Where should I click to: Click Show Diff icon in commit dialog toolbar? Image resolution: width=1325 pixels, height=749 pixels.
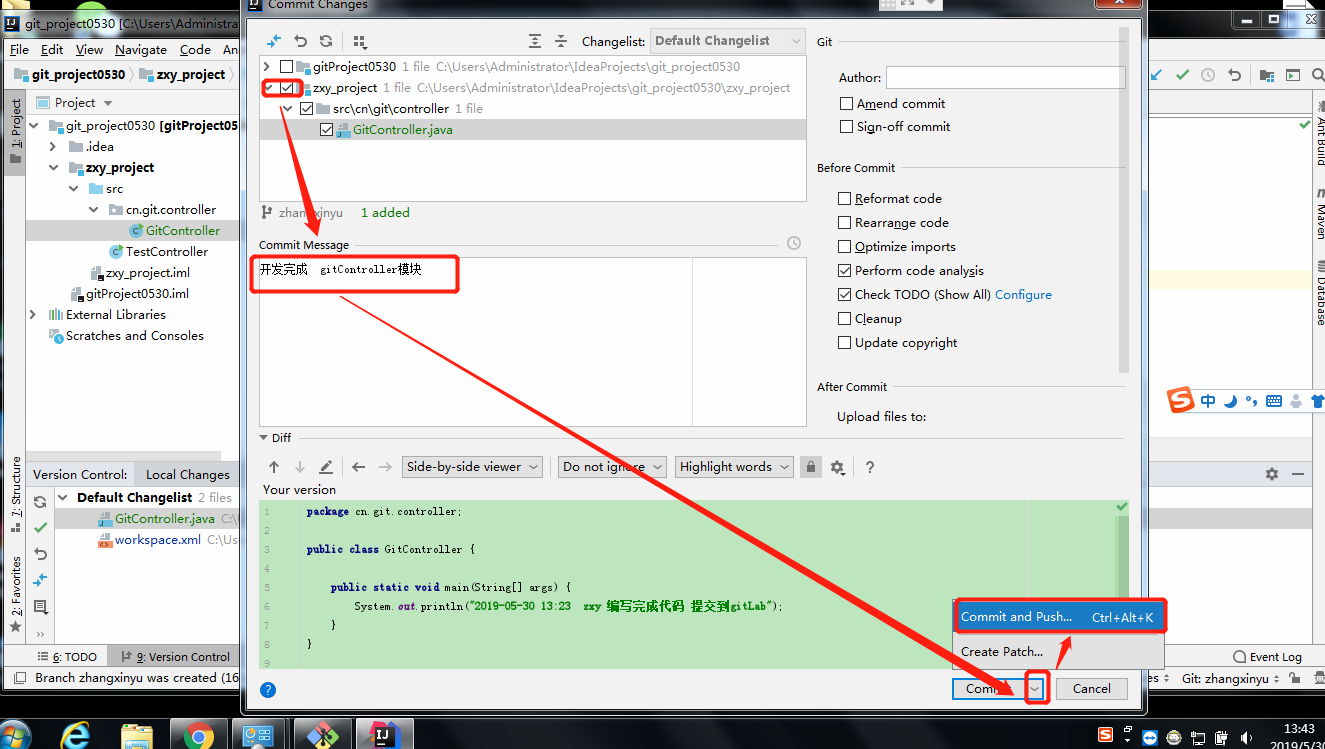click(x=274, y=41)
